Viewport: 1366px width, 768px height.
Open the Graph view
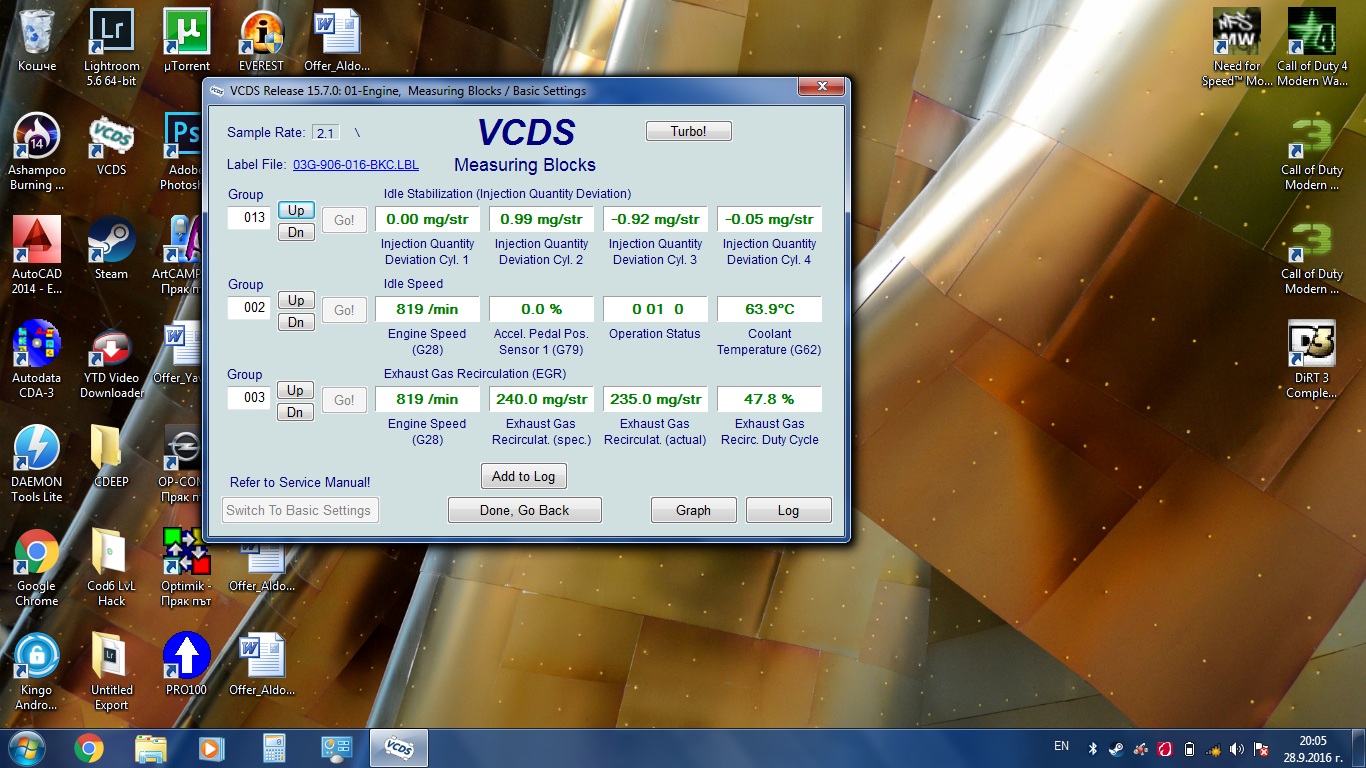(x=693, y=510)
